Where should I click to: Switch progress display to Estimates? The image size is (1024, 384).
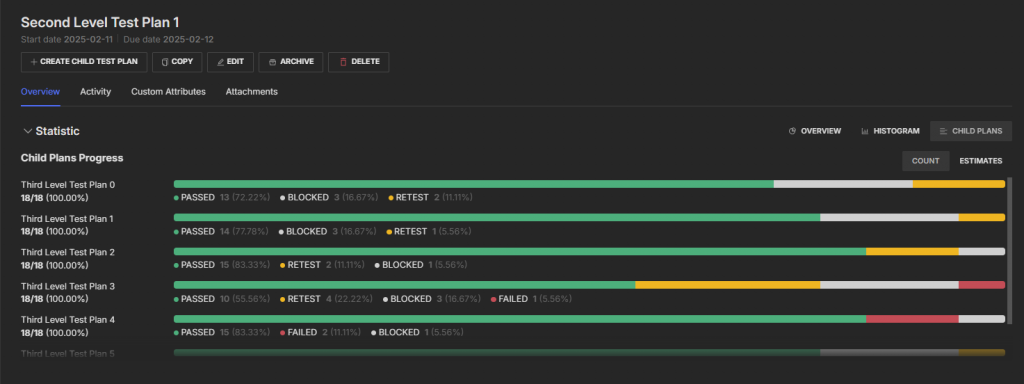click(980, 161)
